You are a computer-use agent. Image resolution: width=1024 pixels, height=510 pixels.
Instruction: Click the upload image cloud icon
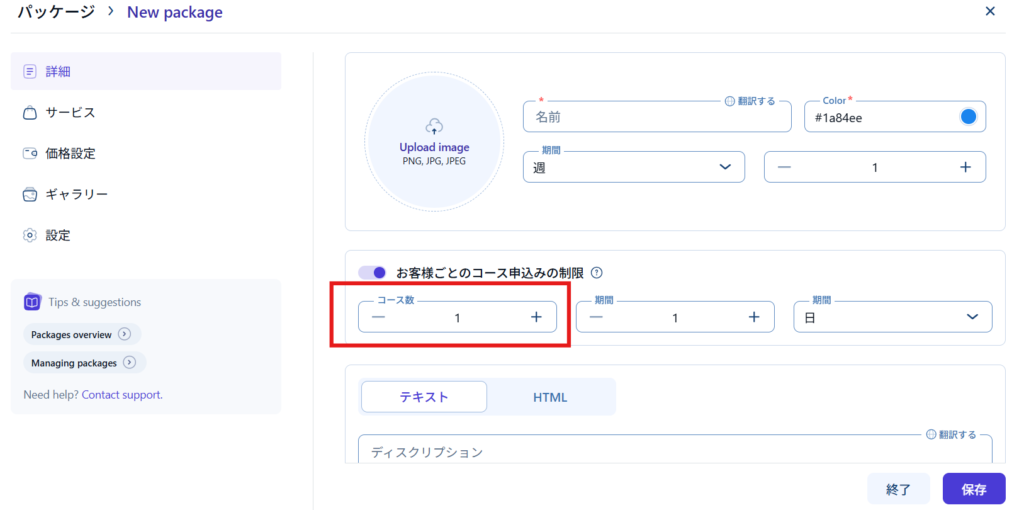tap(434, 127)
